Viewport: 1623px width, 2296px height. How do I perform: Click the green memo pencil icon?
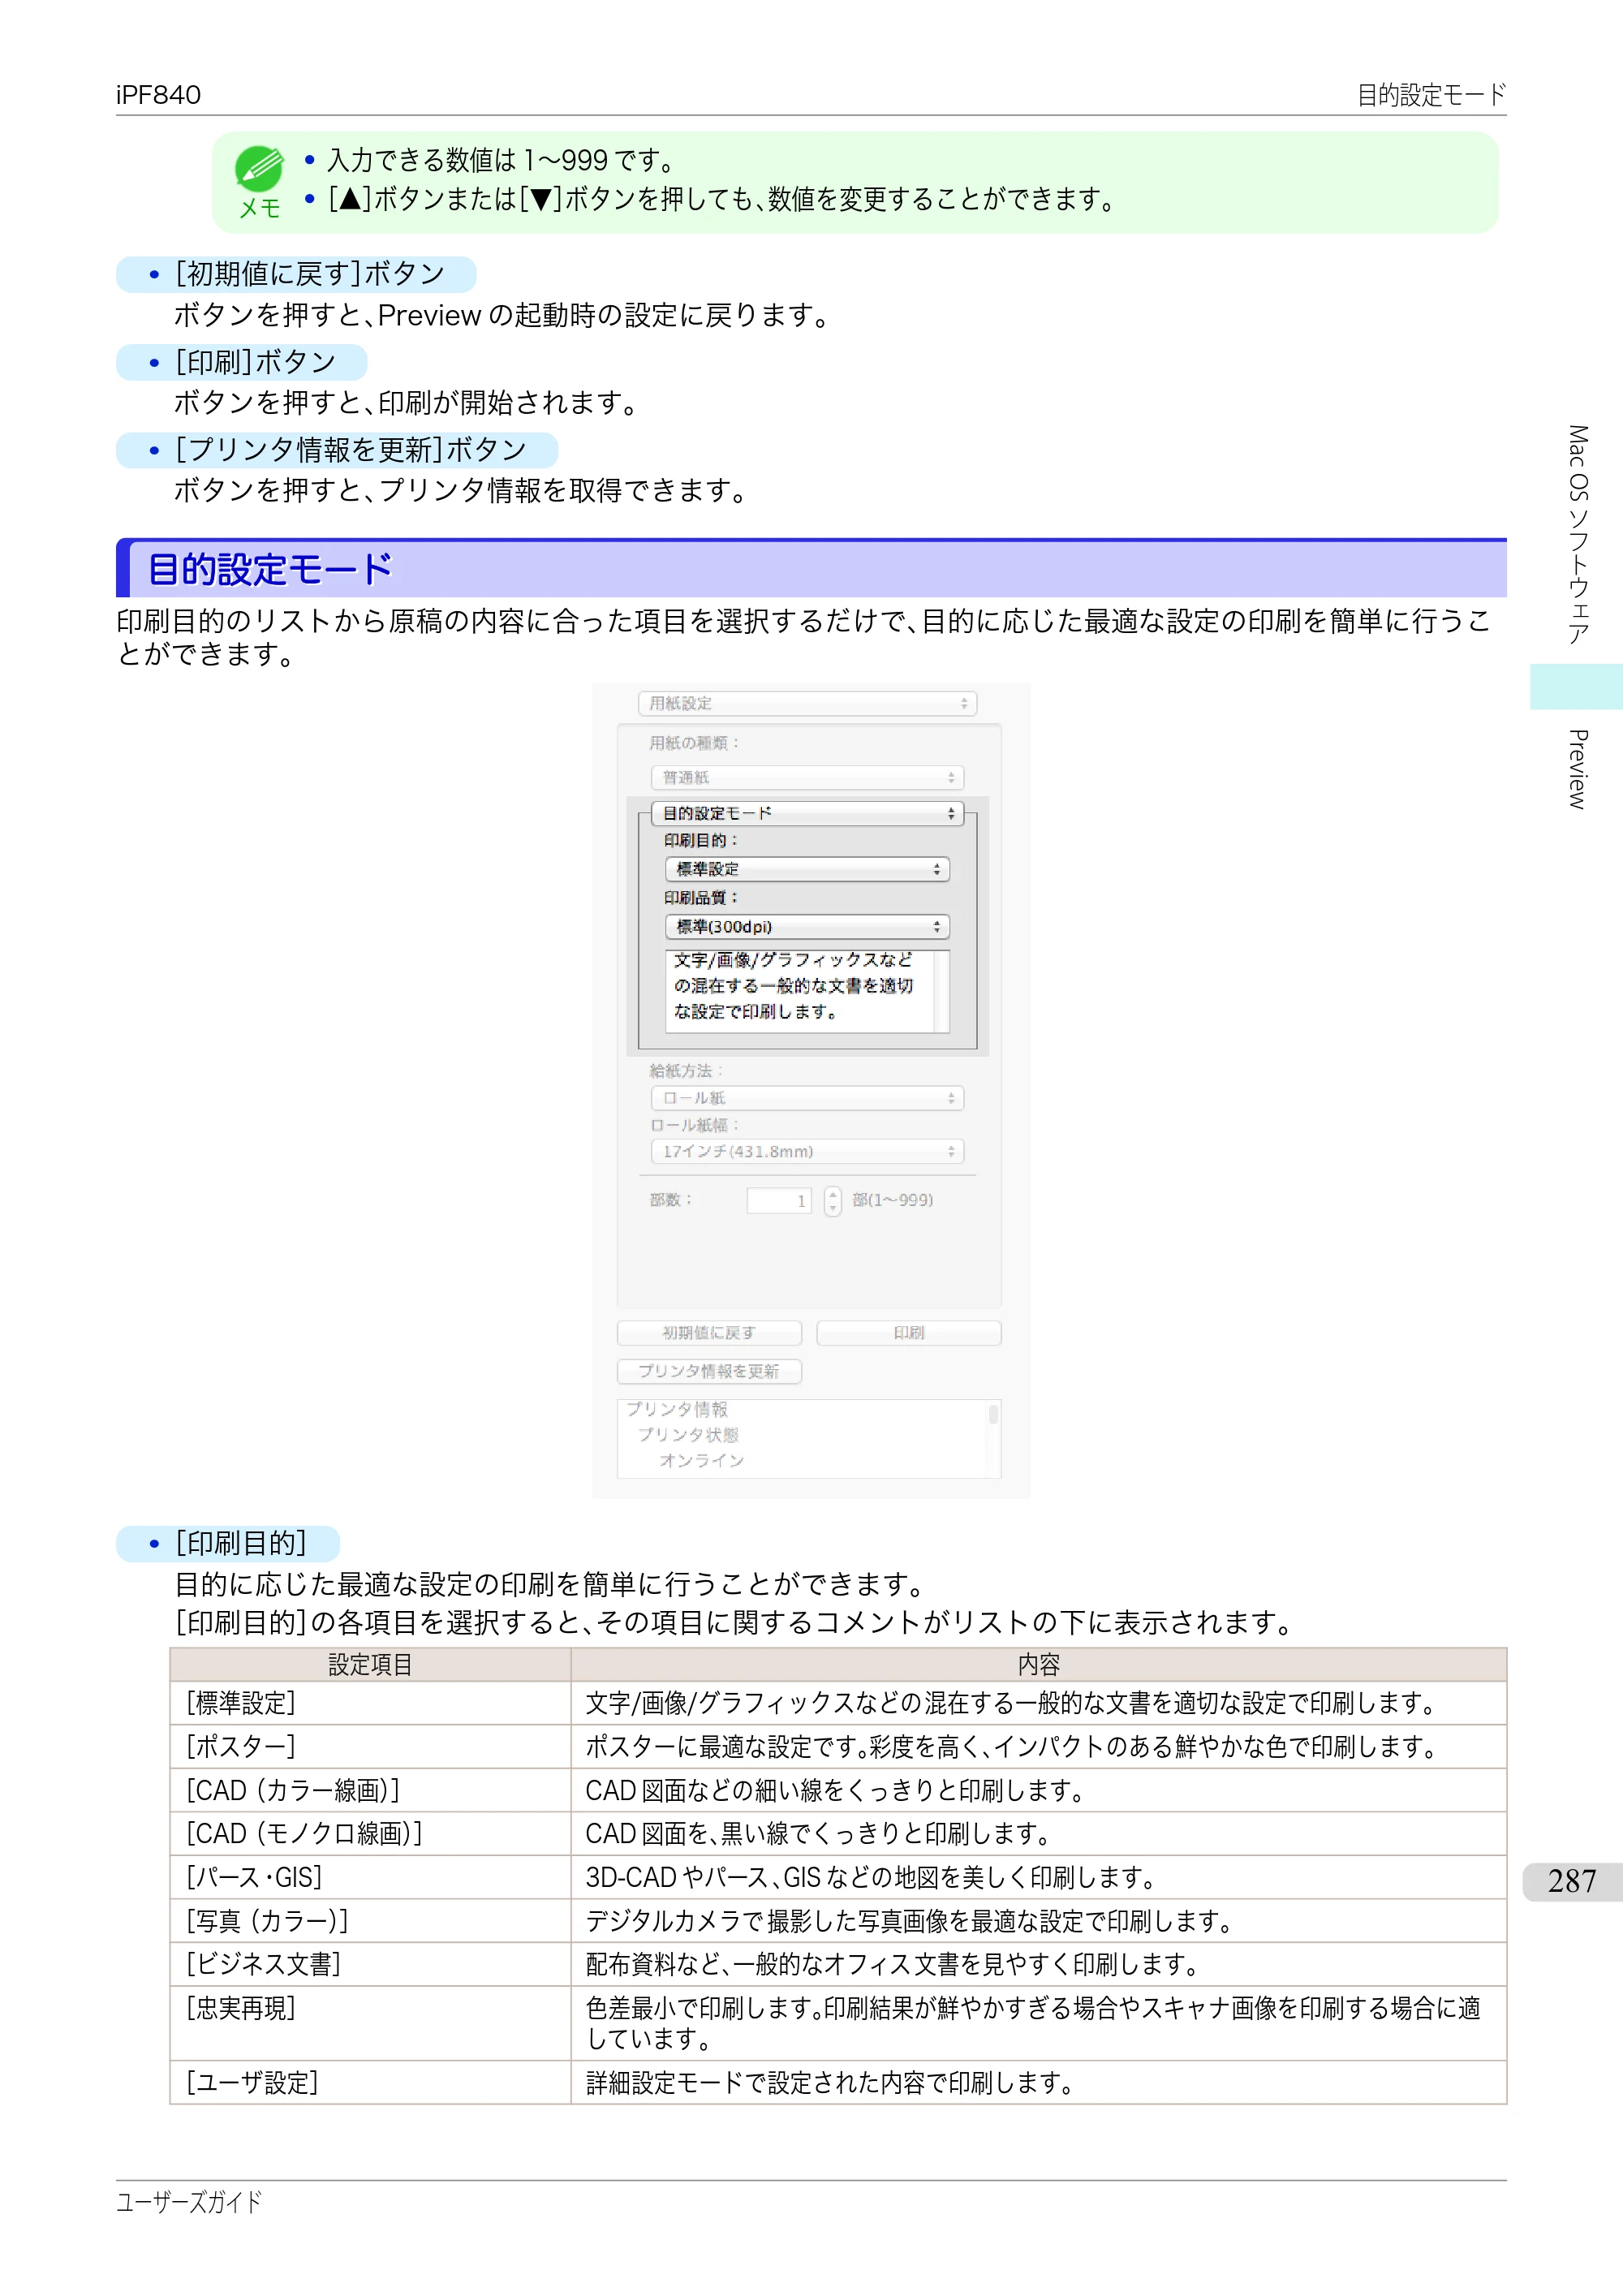point(259,168)
